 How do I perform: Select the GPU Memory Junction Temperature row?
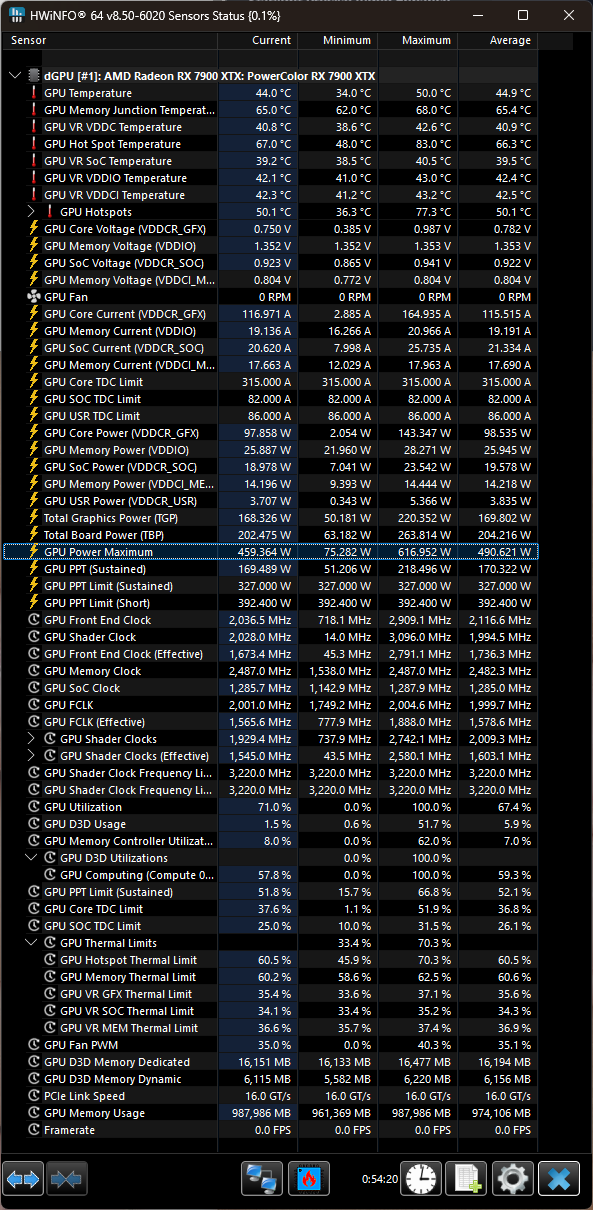271,110
